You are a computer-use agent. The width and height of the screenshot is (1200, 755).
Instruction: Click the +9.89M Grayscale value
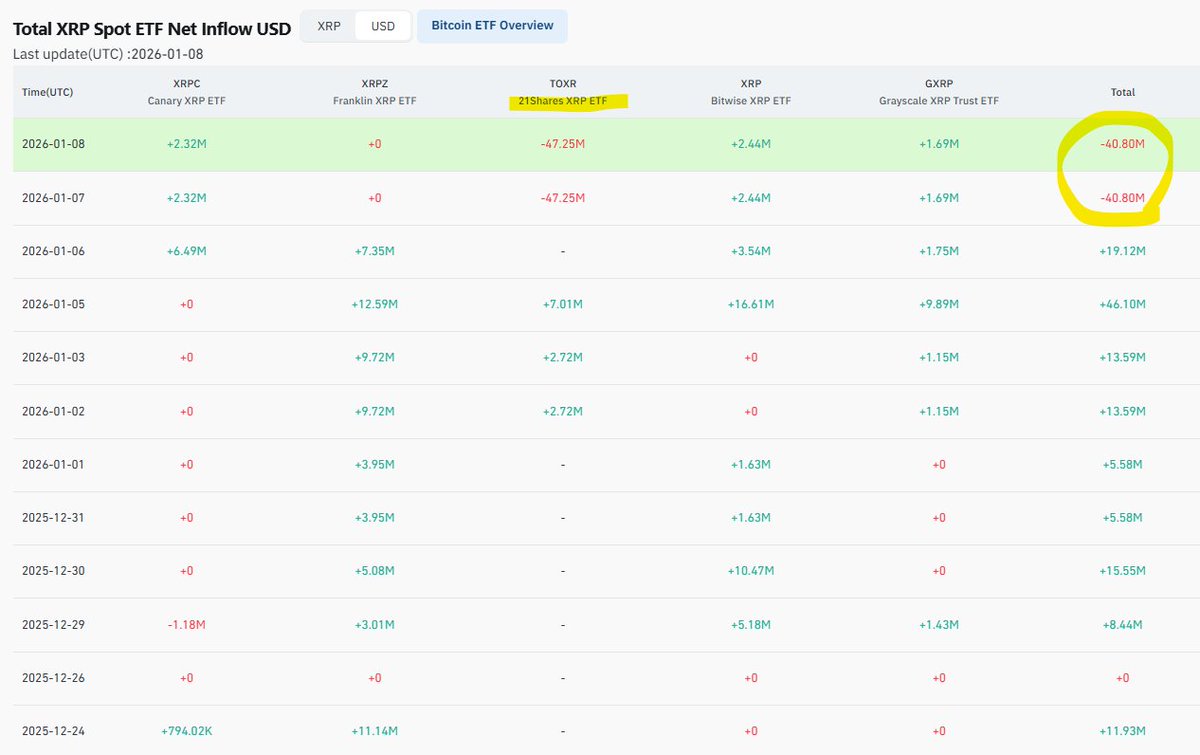click(x=938, y=304)
